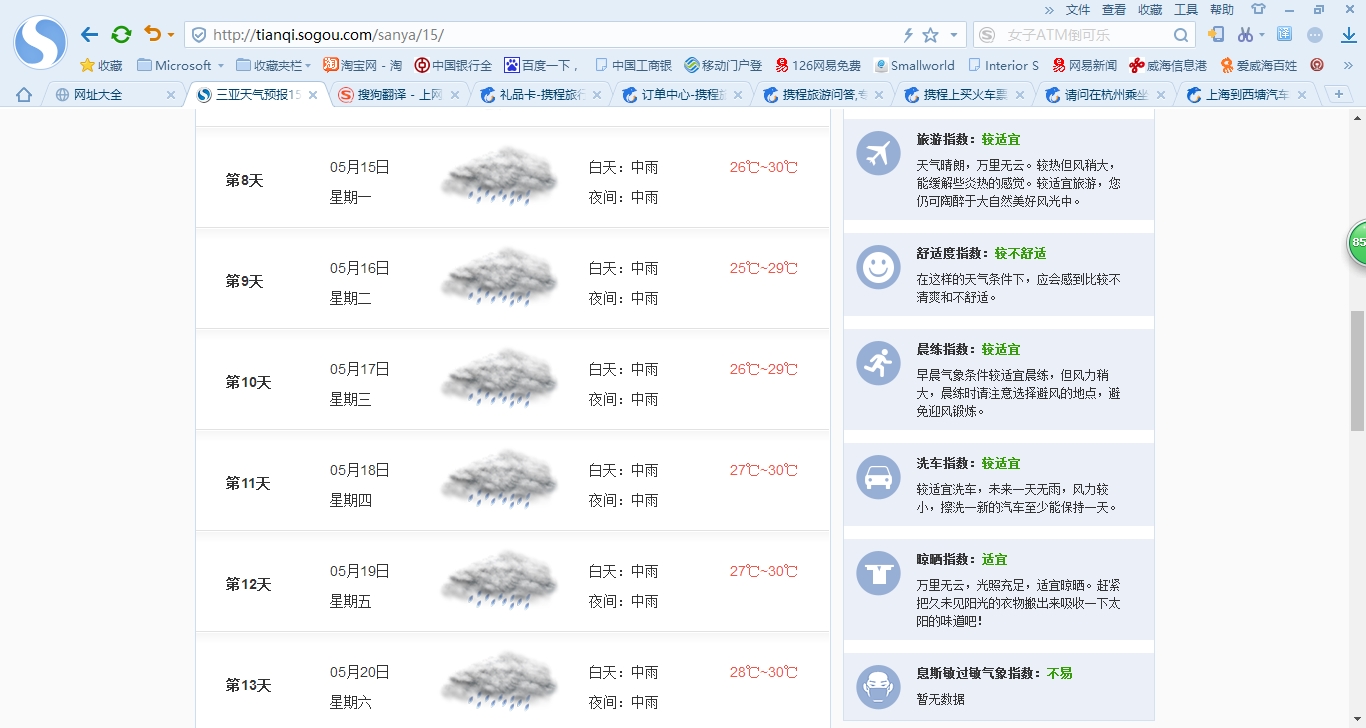Click the red circular bookmark icon
1366x728 pixels.
[1317, 65]
